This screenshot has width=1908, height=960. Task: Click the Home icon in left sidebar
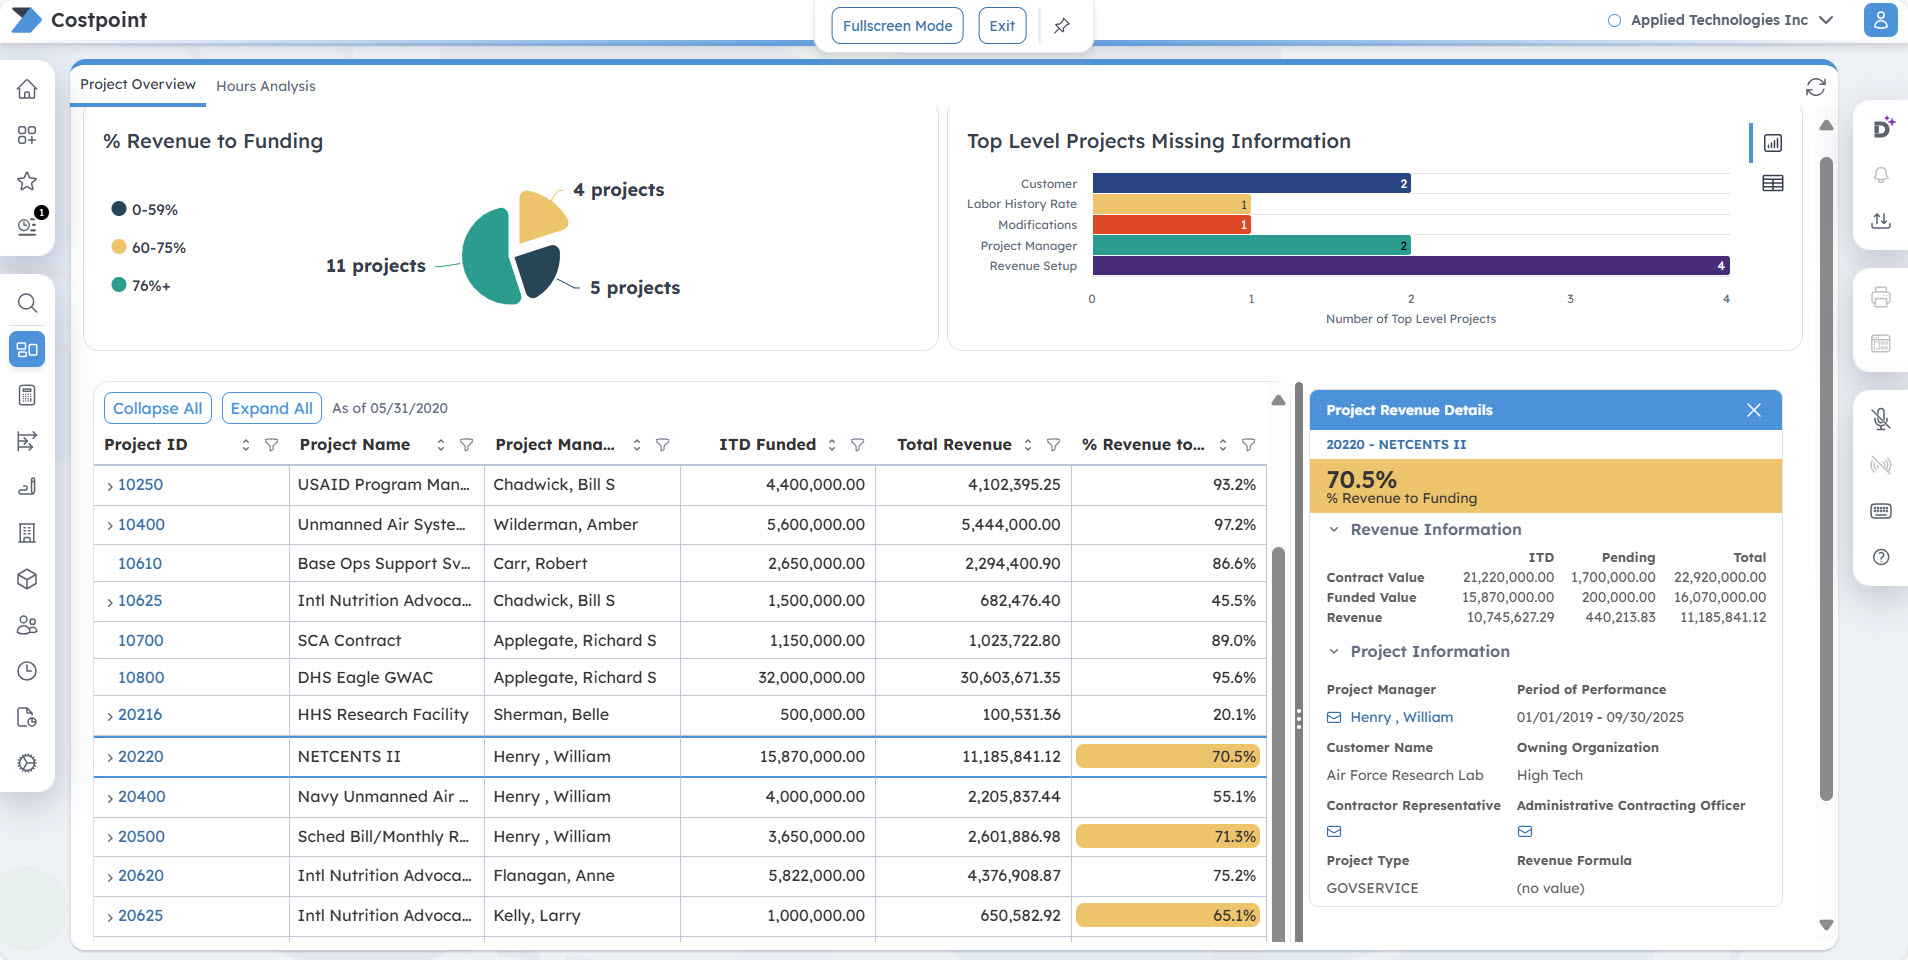coord(27,89)
